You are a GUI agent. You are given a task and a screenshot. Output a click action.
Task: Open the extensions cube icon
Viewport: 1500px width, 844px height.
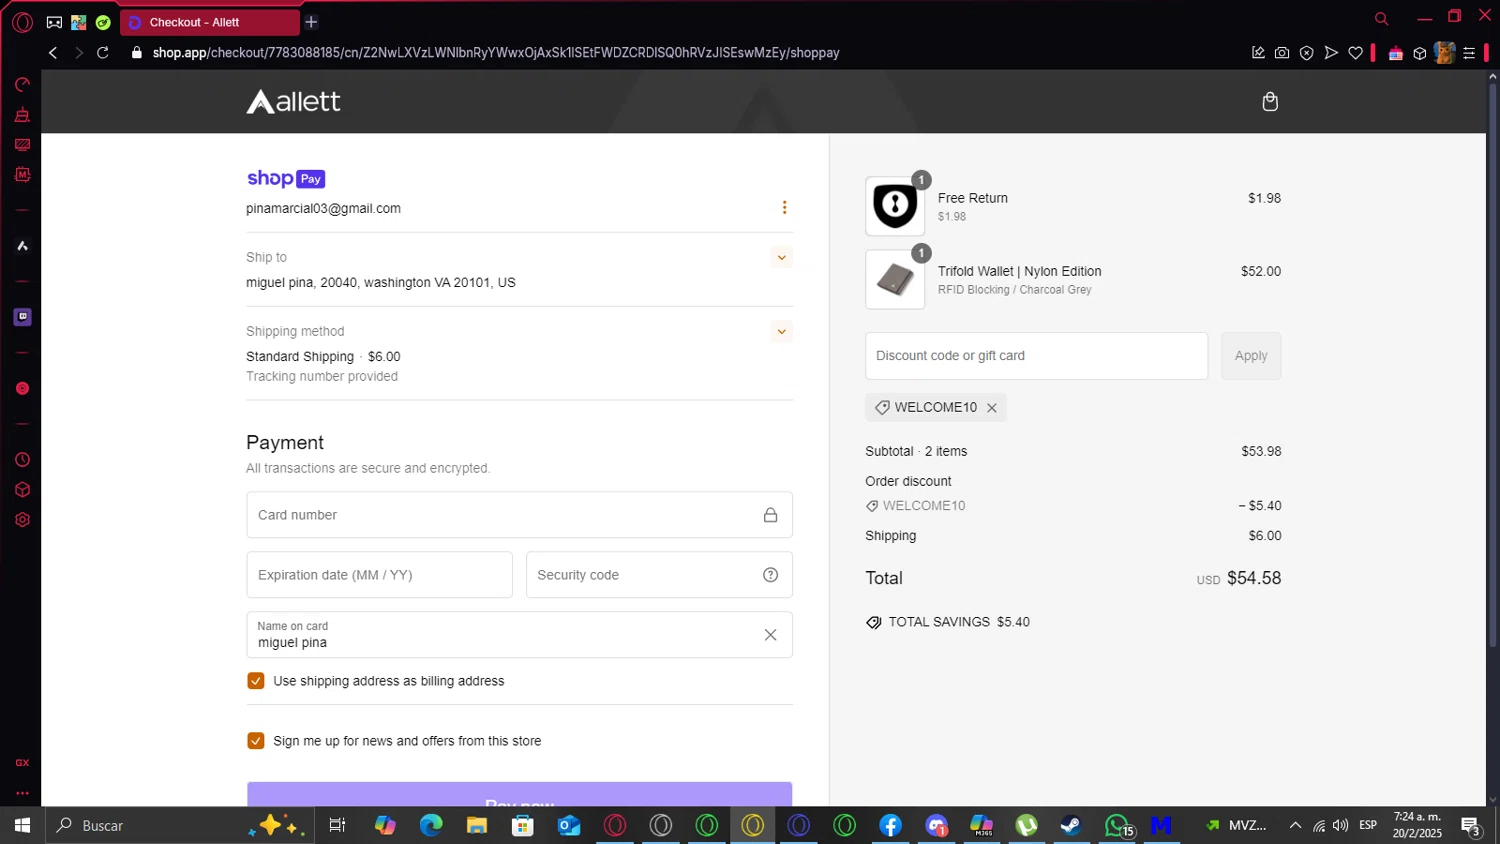[1419, 53]
